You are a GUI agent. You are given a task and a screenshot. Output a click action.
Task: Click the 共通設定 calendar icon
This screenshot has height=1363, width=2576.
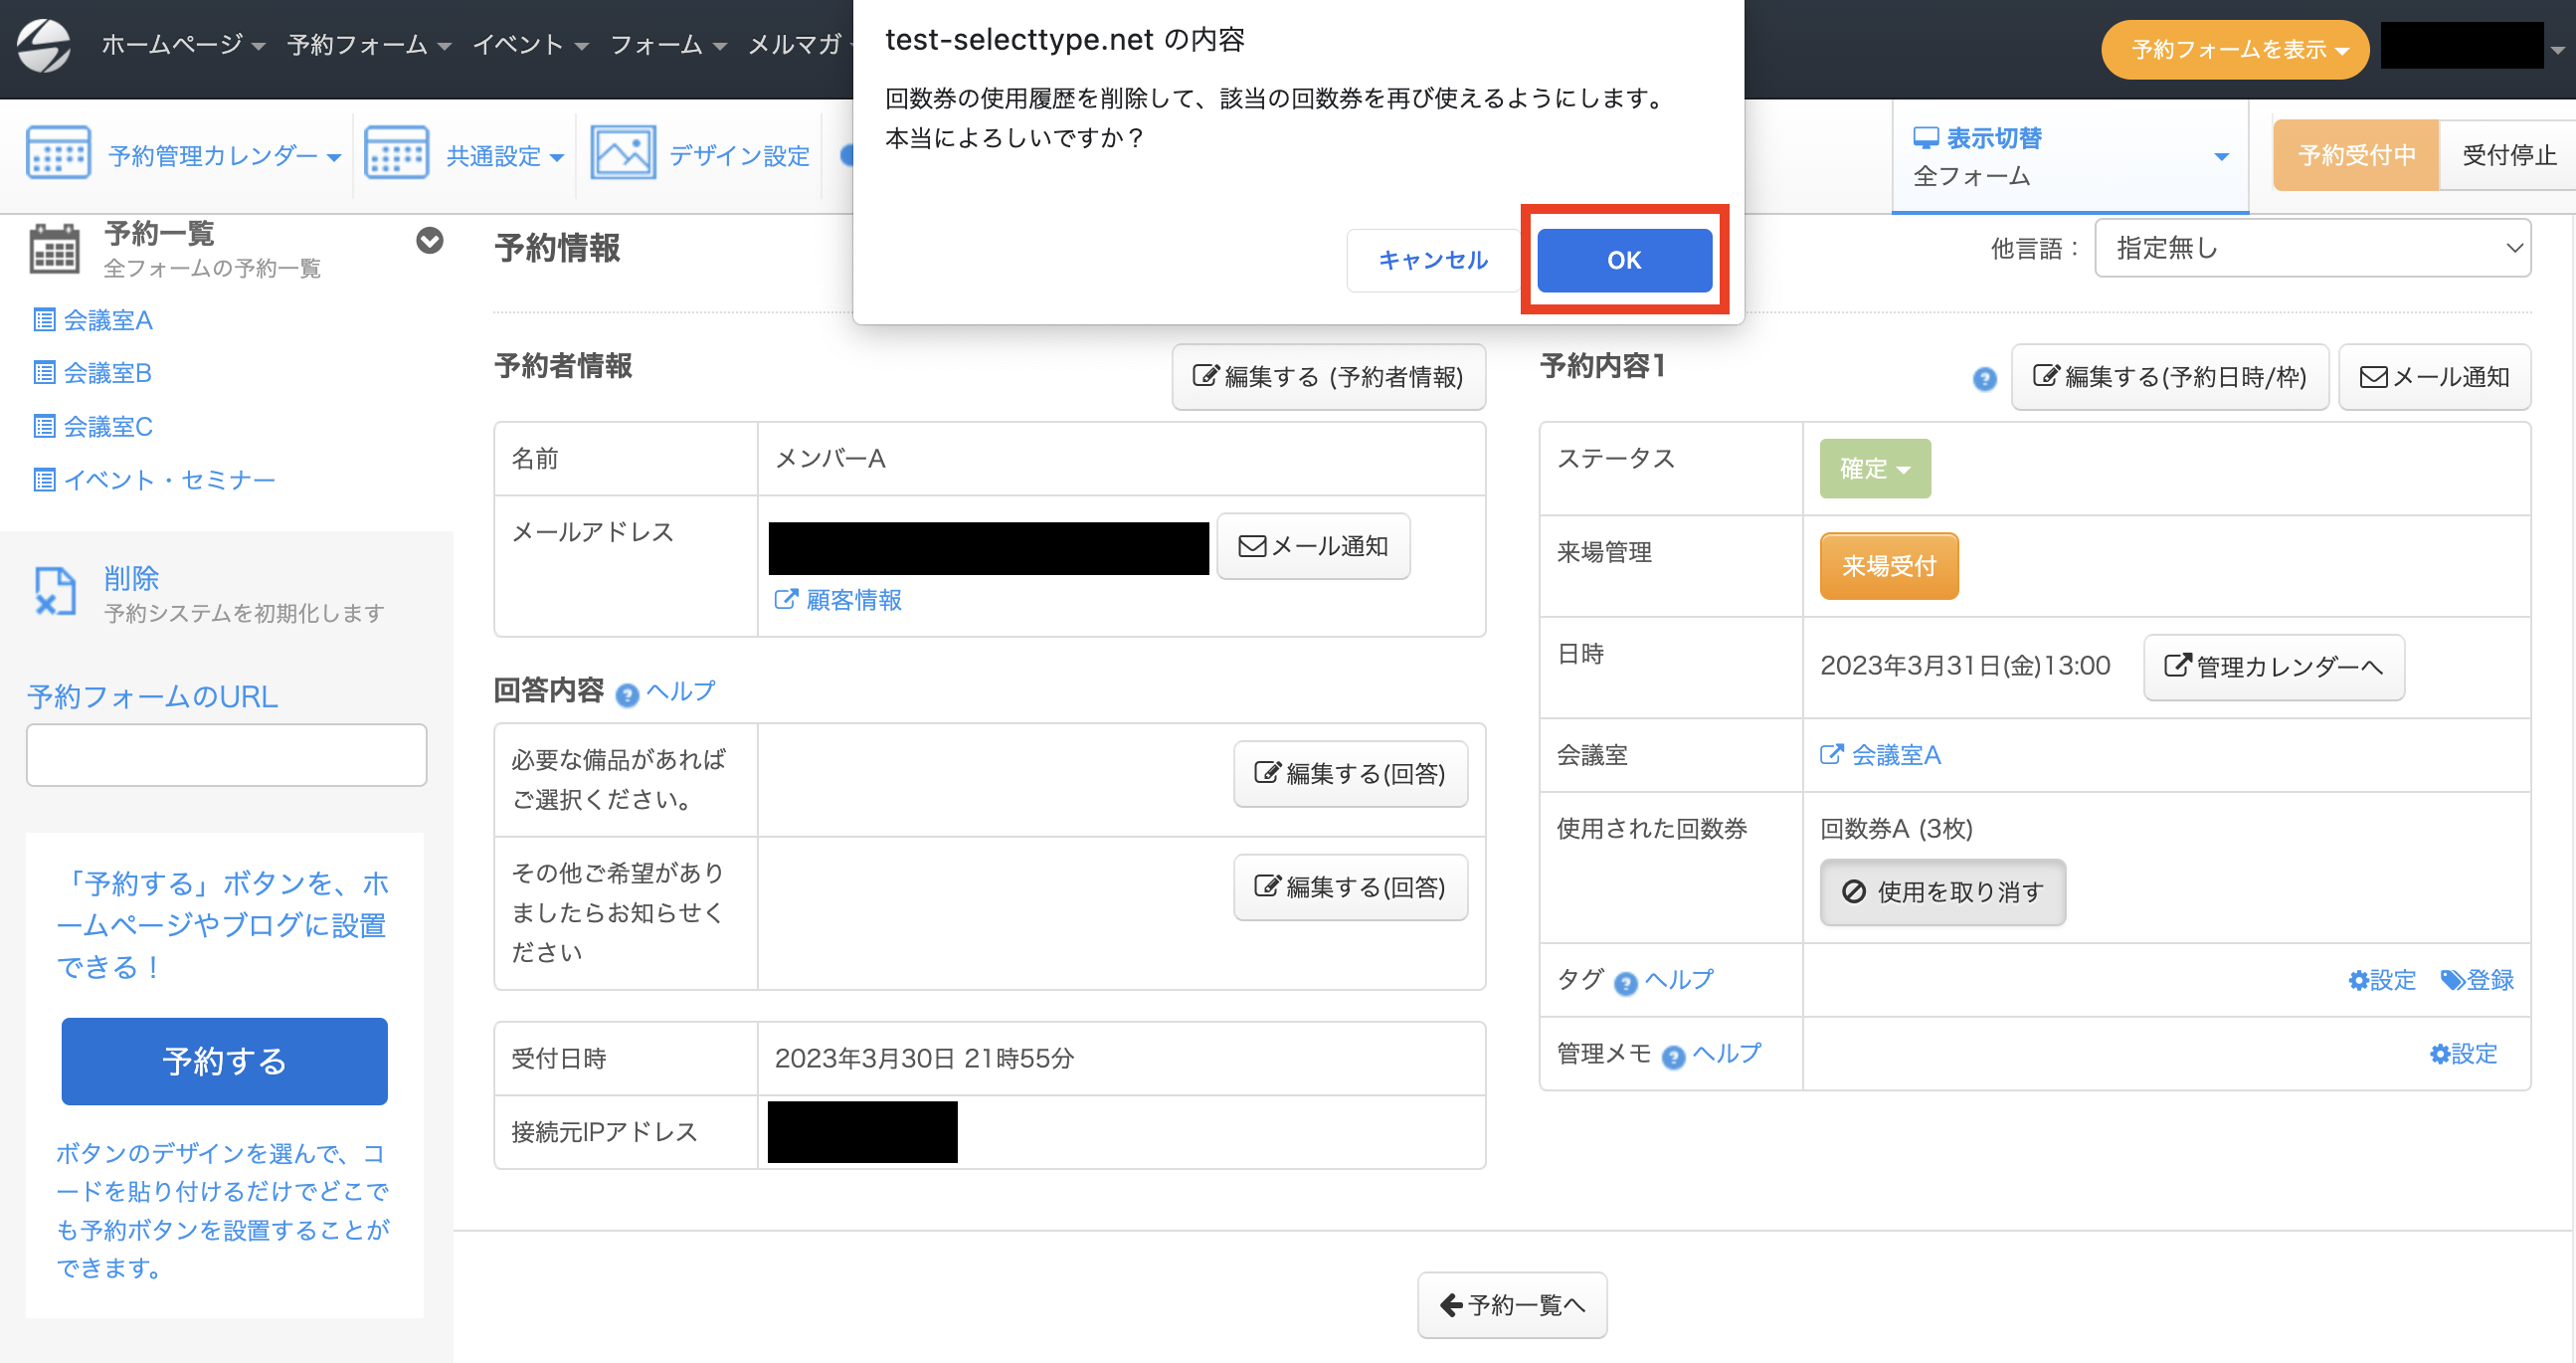[x=397, y=154]
